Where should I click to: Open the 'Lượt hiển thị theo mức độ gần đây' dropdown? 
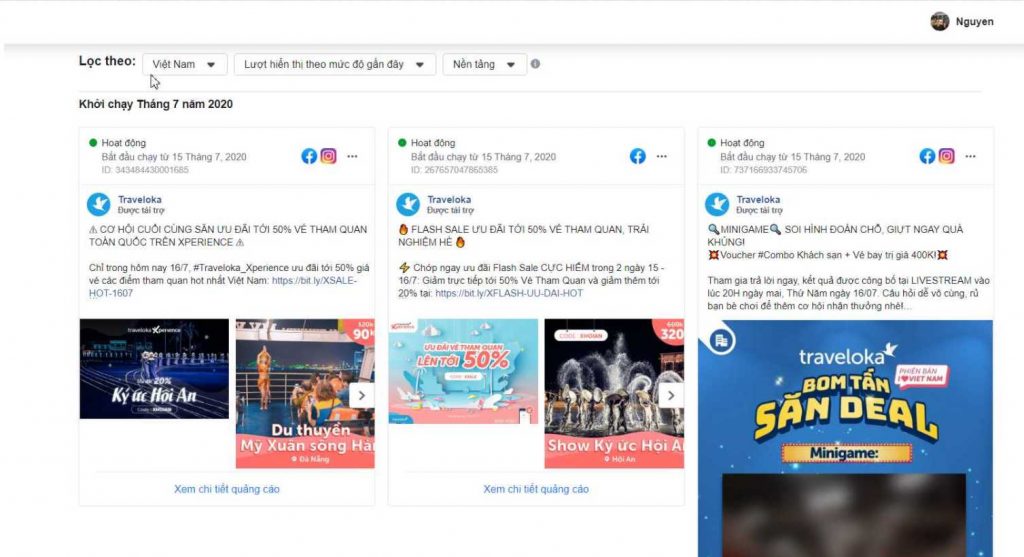tap(334, 64)
